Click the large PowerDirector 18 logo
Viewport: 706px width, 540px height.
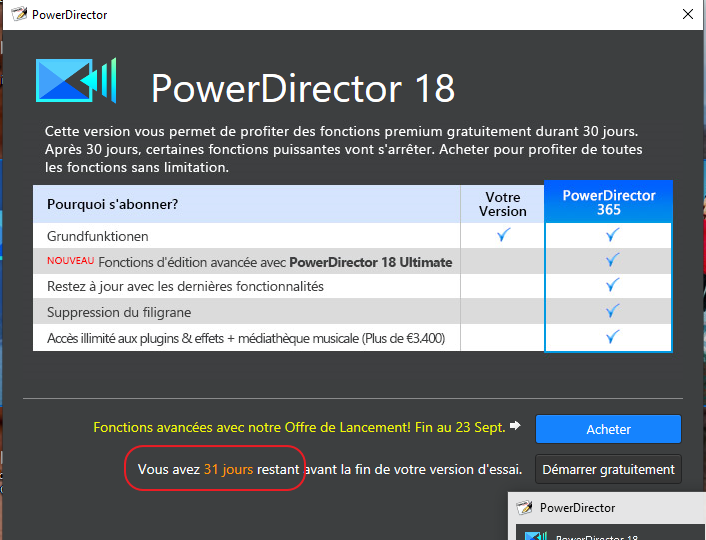click(x=76, y=81)
